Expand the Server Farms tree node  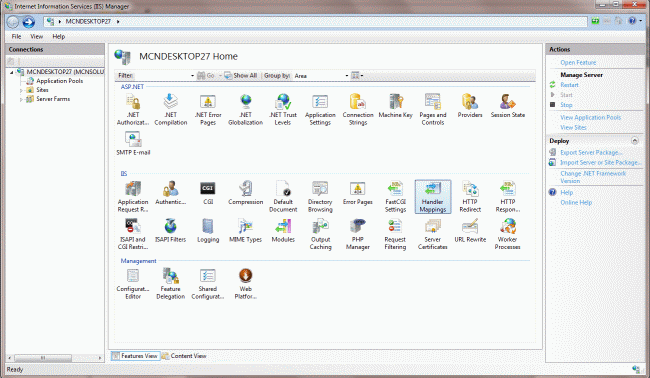(21, 99)
